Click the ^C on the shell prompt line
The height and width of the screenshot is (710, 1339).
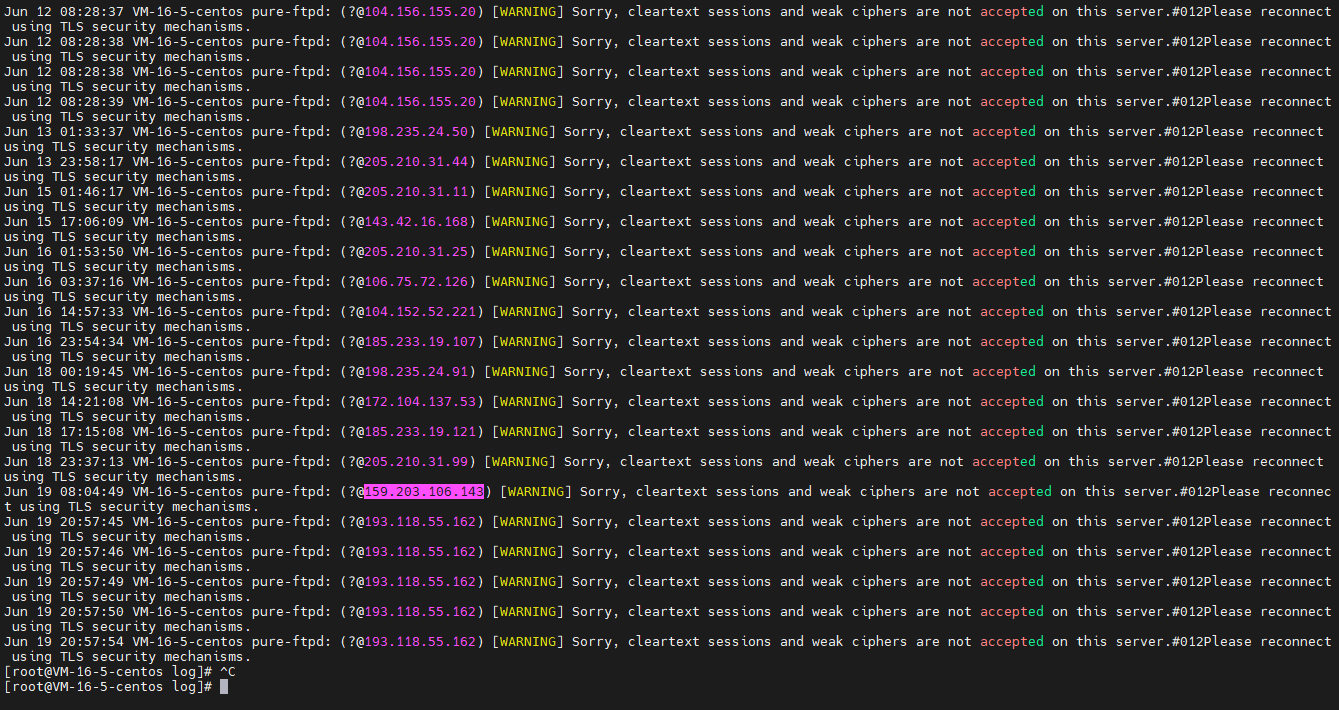(228, 672)
